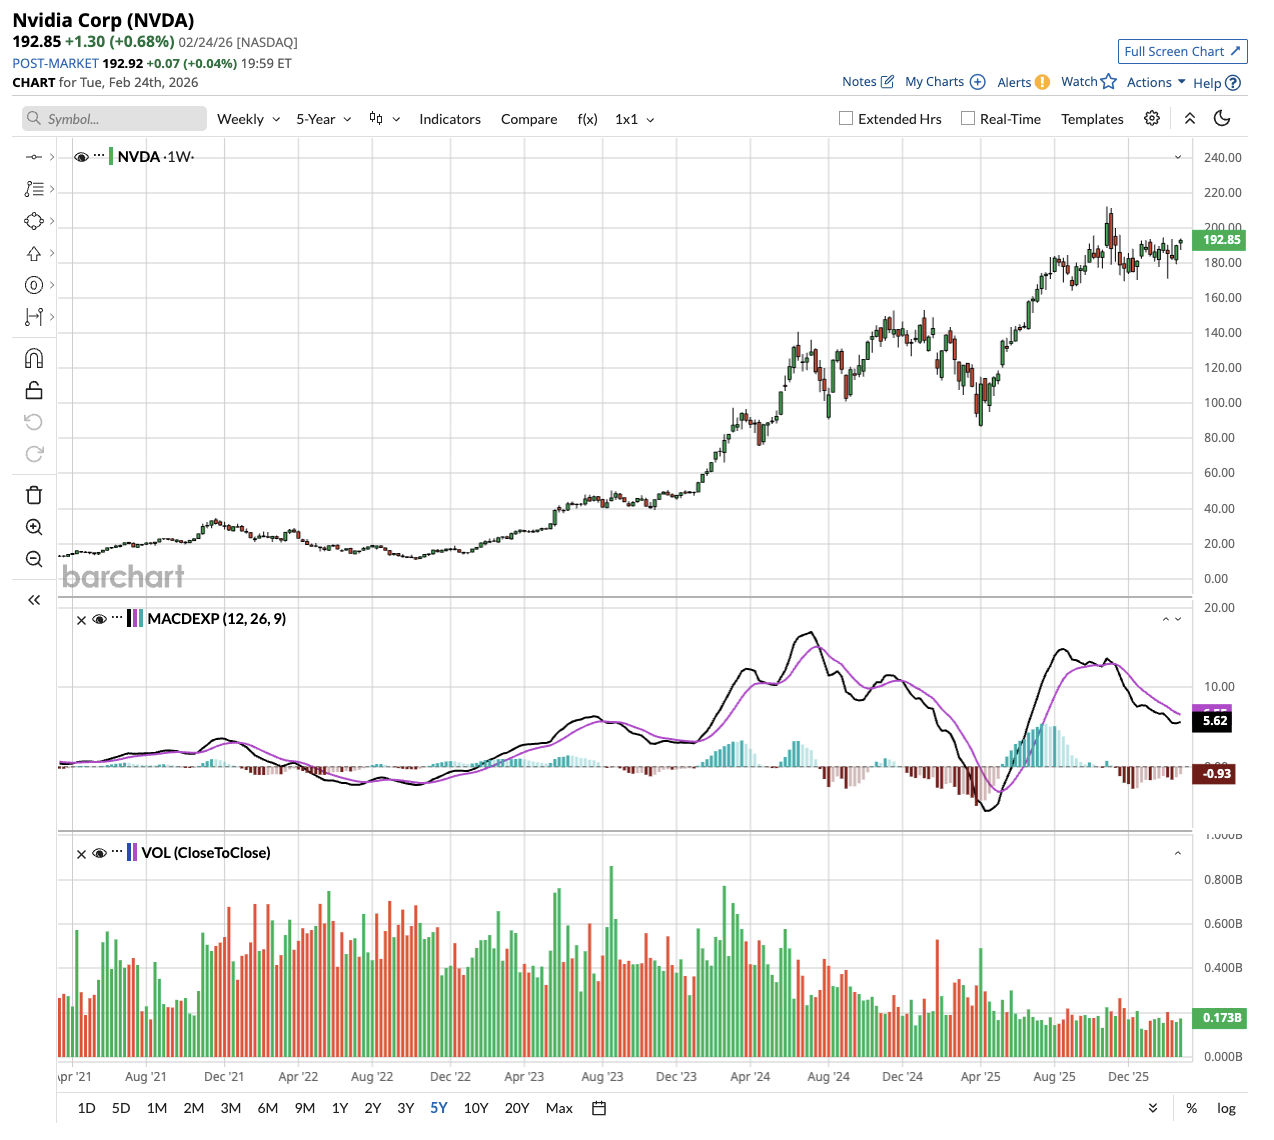
Task: Collapse the drawing tools sidebar
Action: pos(34,600)
